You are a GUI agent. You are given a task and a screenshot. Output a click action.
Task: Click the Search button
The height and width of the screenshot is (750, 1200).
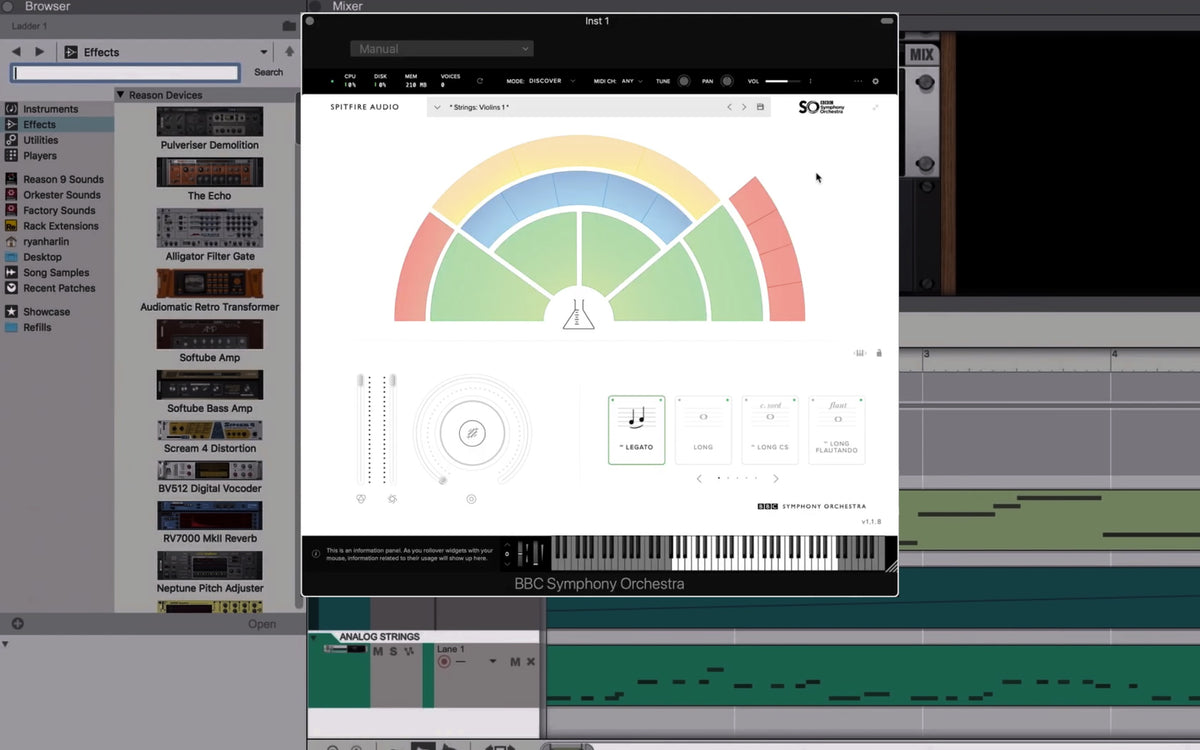(x=268, y=72)
